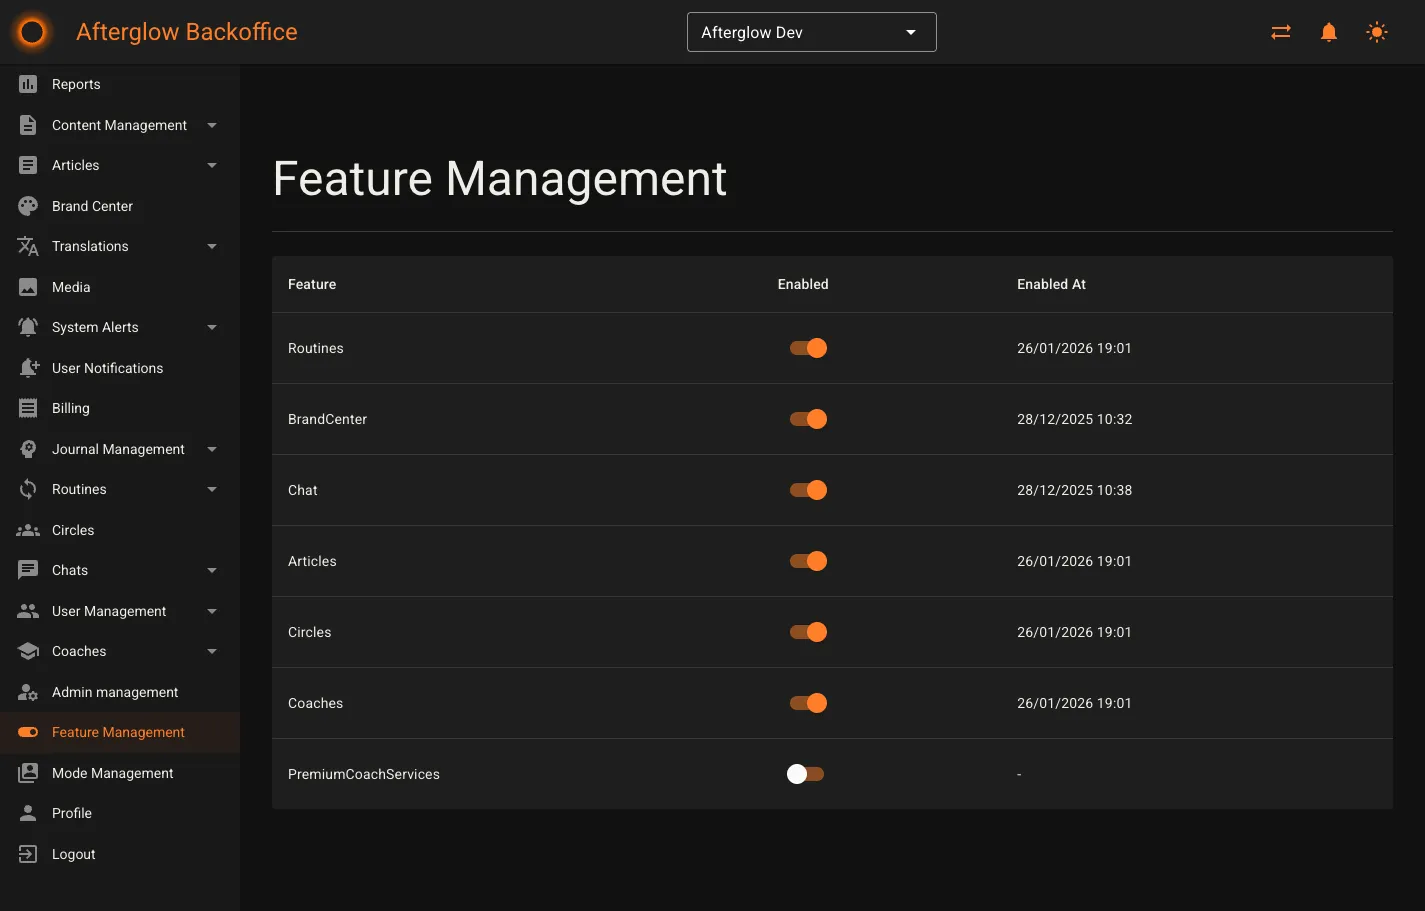The height and width of the screenshot is (911, 1425).
Task: Enable the PremiumCoachServices toggle
Action: [805, 773]
